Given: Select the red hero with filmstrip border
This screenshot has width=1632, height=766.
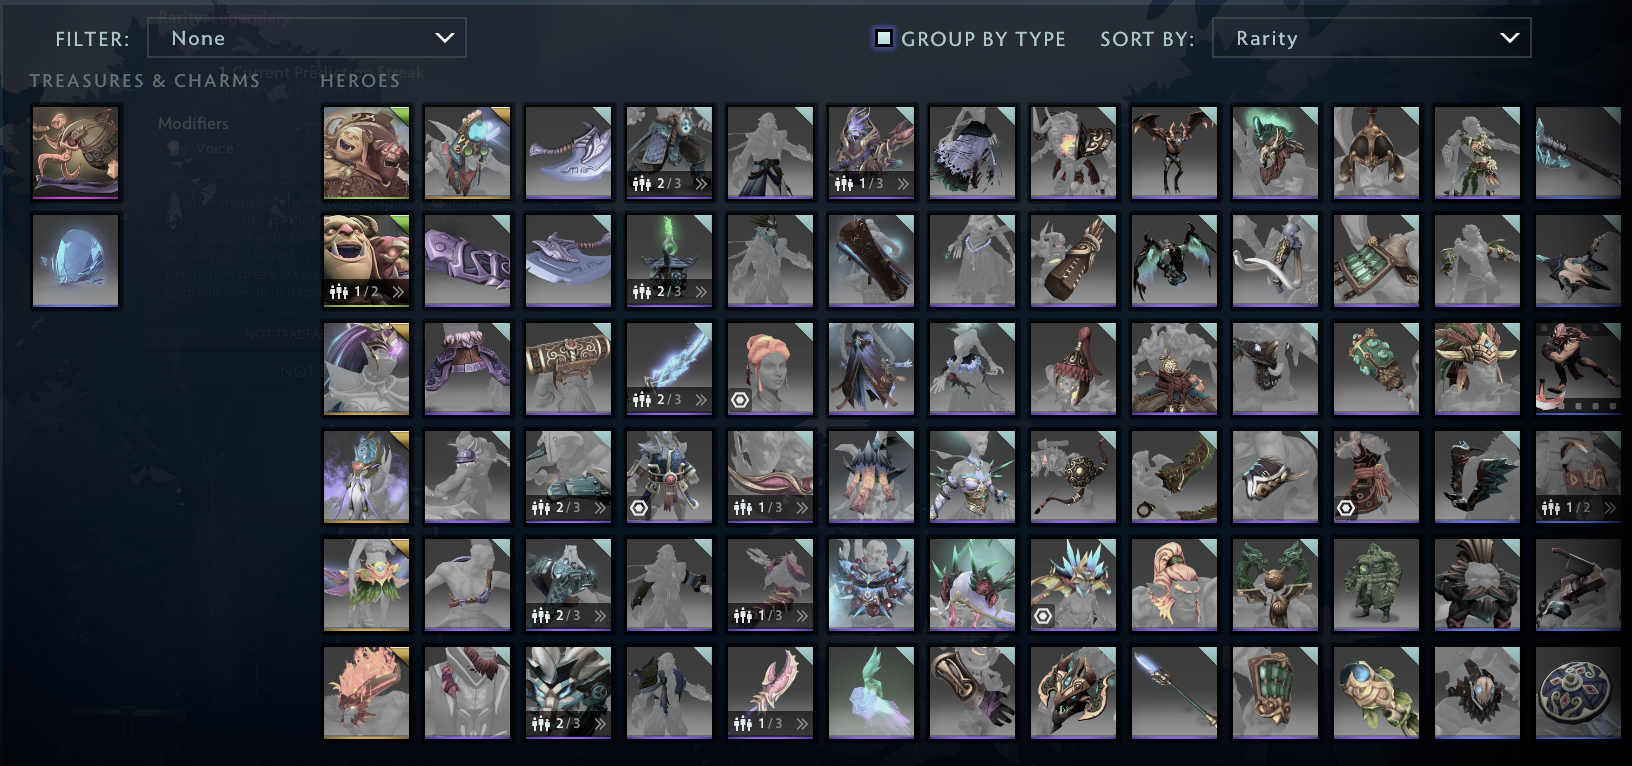Looking at the screenshot, I should coord(1578,369).
